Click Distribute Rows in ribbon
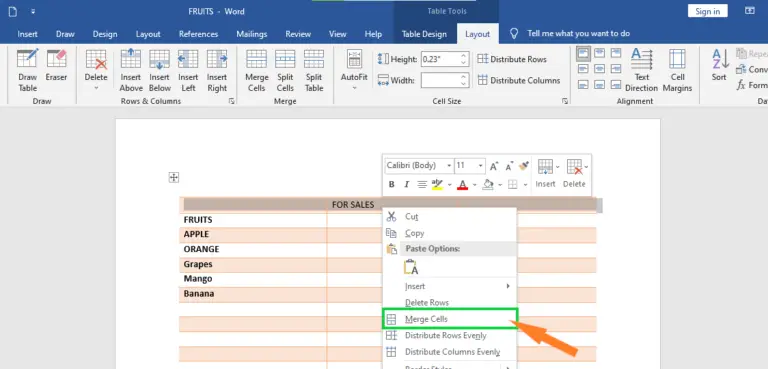This screenshot has width=768, height=369. click(x=512, y=59)
